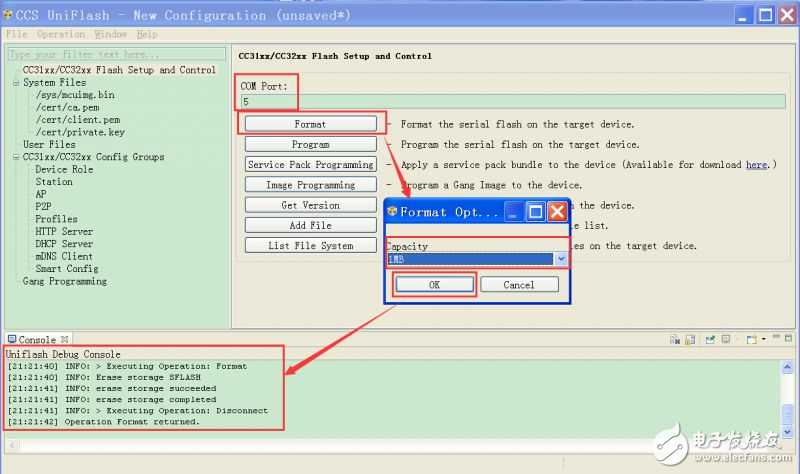Click the console scrollbar down arrow
The height and width of the screenshot is (474, 800).
tap(787, 431)
